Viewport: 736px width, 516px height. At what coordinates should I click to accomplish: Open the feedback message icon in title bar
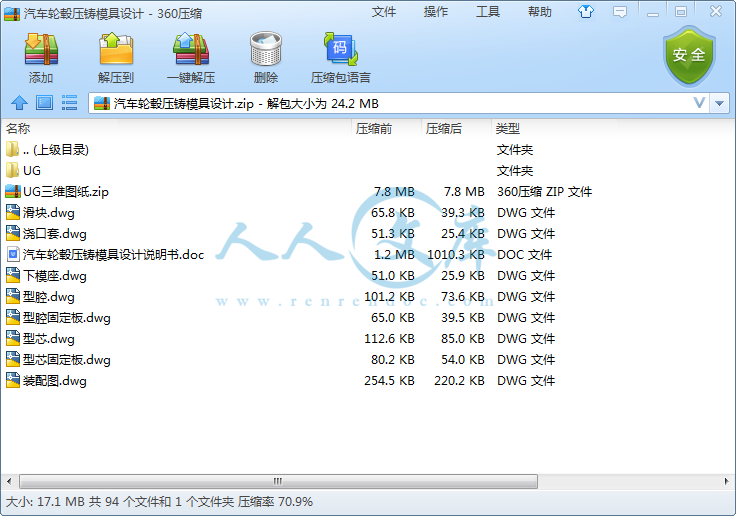[x=620, y=12]
